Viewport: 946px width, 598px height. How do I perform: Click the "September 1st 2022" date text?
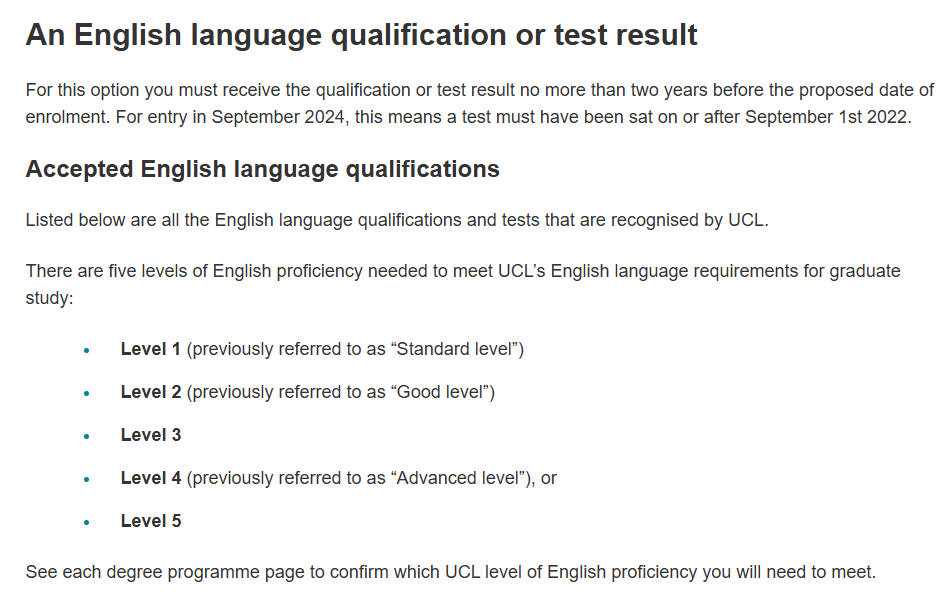click(x=827, y=116)
